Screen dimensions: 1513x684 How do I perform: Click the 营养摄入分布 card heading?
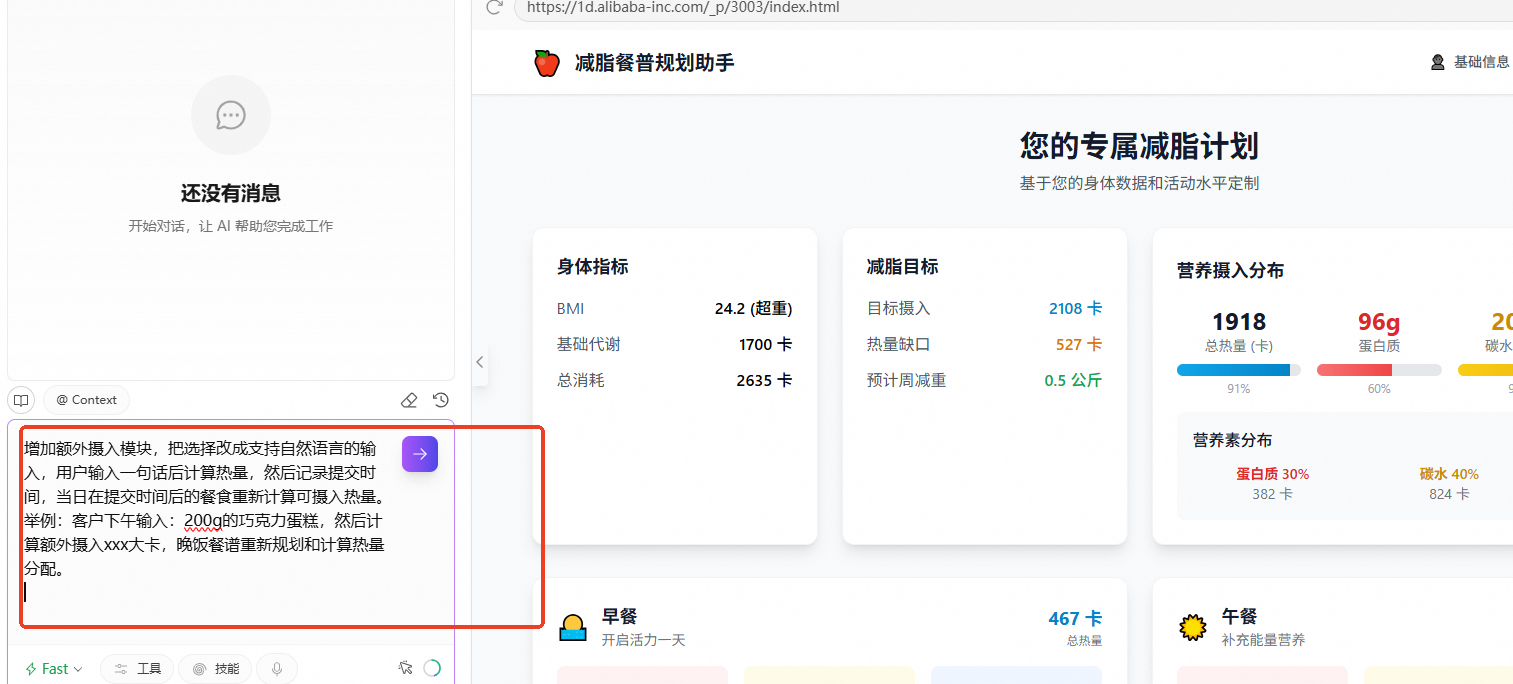click(1230, 271)
